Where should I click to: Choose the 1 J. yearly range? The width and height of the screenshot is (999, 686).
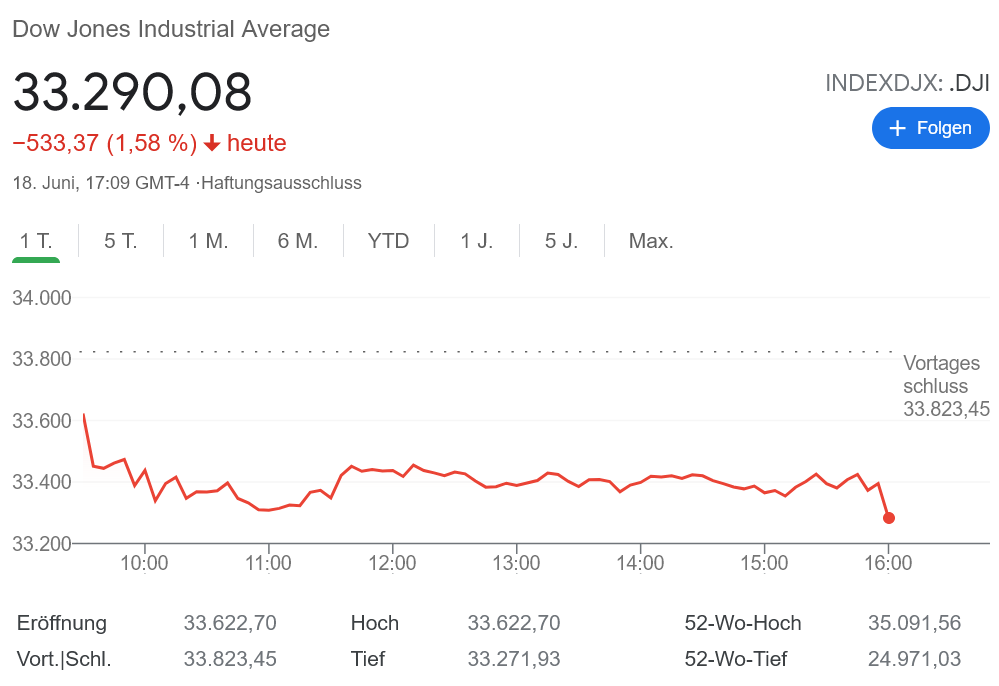[x=477, y=241]
